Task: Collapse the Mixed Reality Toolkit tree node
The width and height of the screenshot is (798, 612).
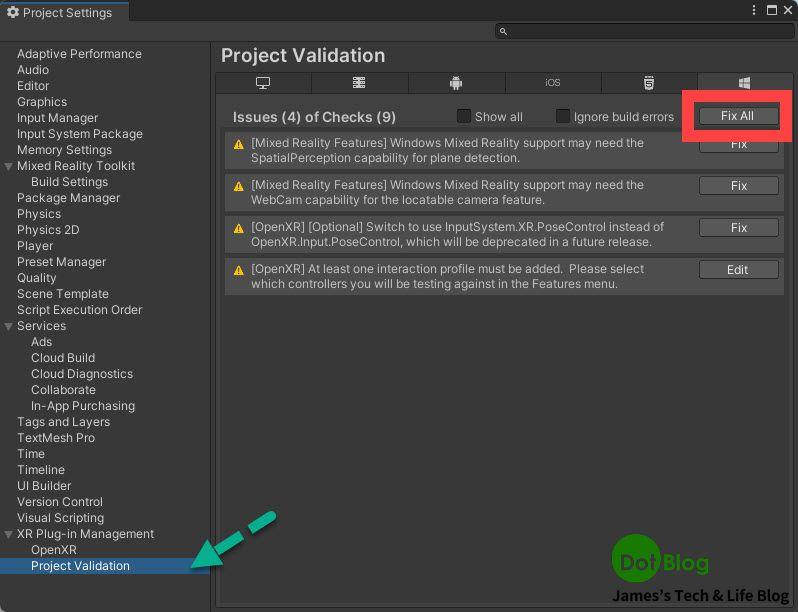Action: click(9, 166)
